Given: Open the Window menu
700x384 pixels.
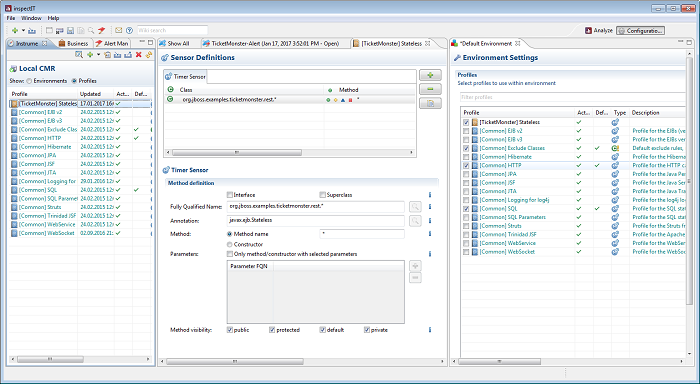Looking at the screenshot, I should click(x=31, y=18).
